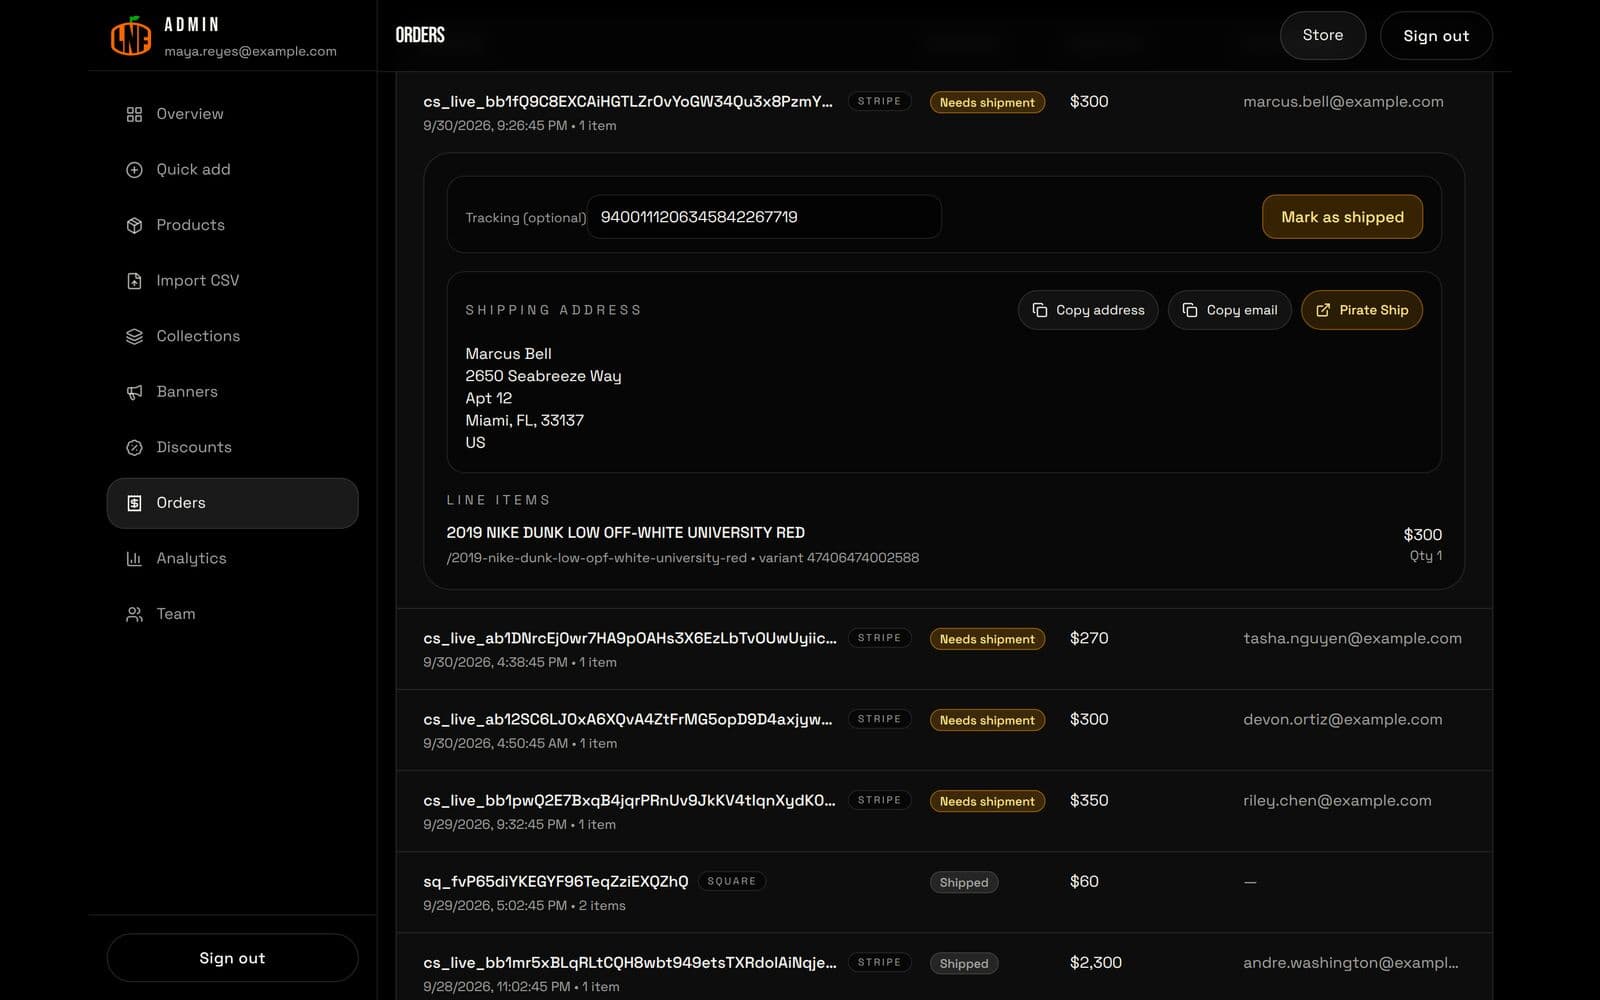This screenshot has height=1000, width=1600.
Task: Click the line item 2019 Nike Dunk title
Action: pyautogui.click(x=625, y=533)
